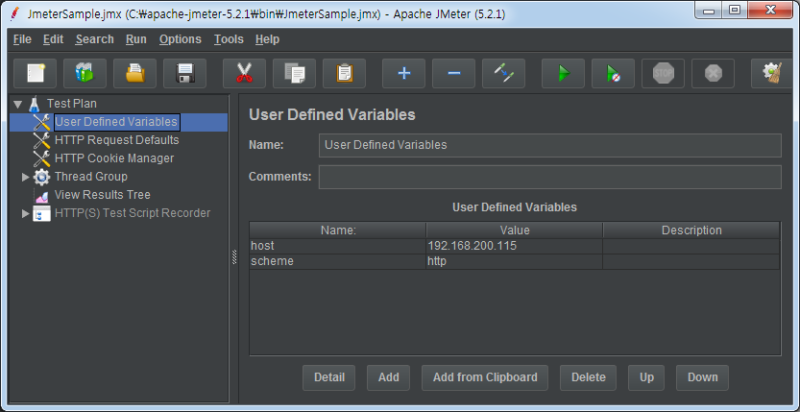This screenshot has height=412, width=800.
Task: Open the Edit menu
Action: pos(53,39)
